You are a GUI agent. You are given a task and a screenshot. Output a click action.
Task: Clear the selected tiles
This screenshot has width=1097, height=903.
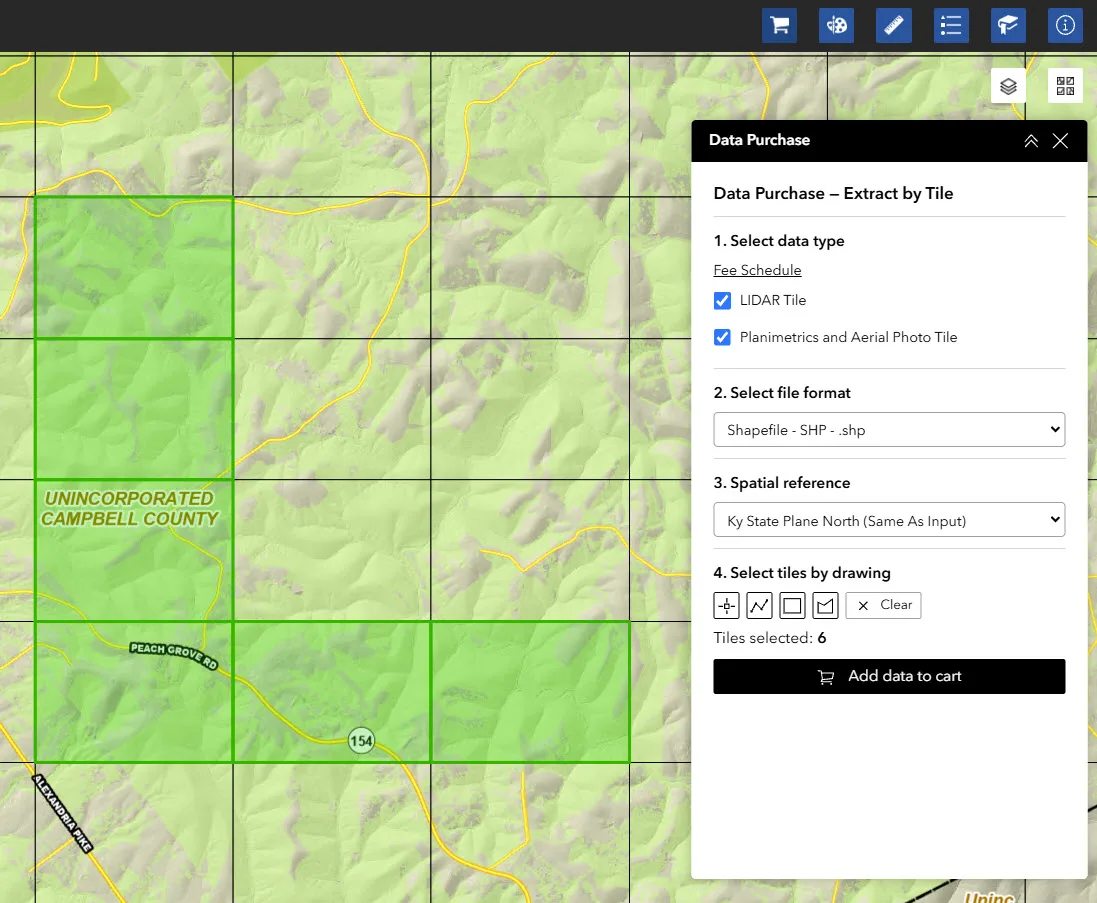(x=883, y=605)
